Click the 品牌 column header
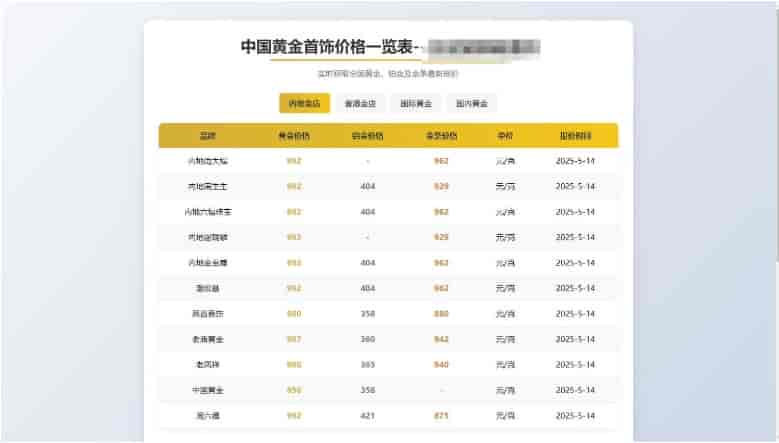 click(x=208, y=136)
